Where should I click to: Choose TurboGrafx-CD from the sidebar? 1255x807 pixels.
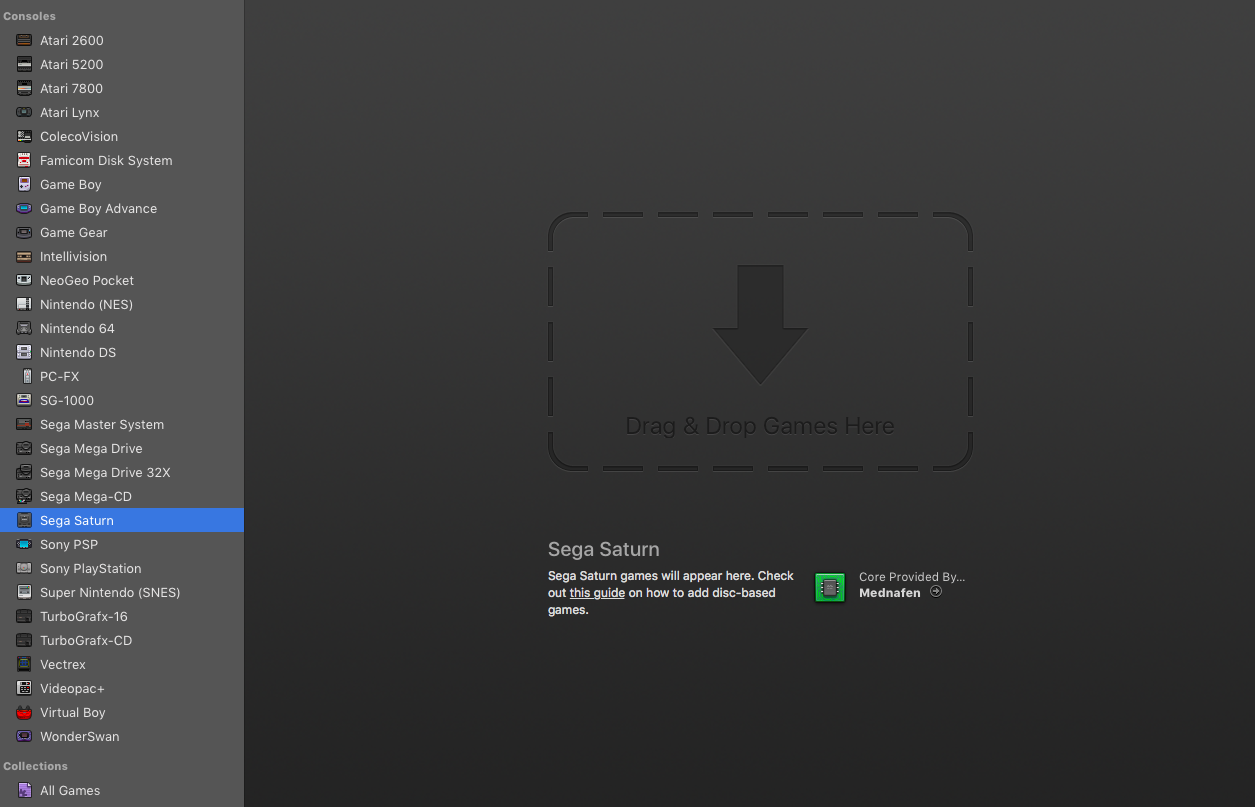pos(122,640)
